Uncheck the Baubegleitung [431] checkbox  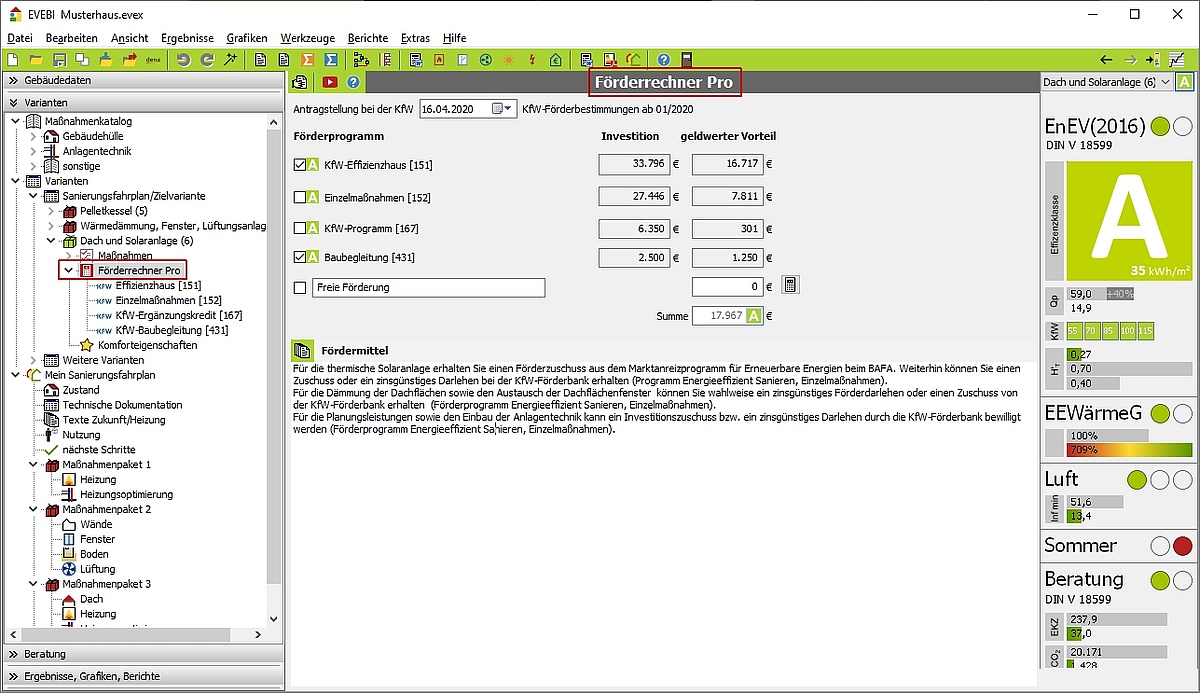pos(300,257)
